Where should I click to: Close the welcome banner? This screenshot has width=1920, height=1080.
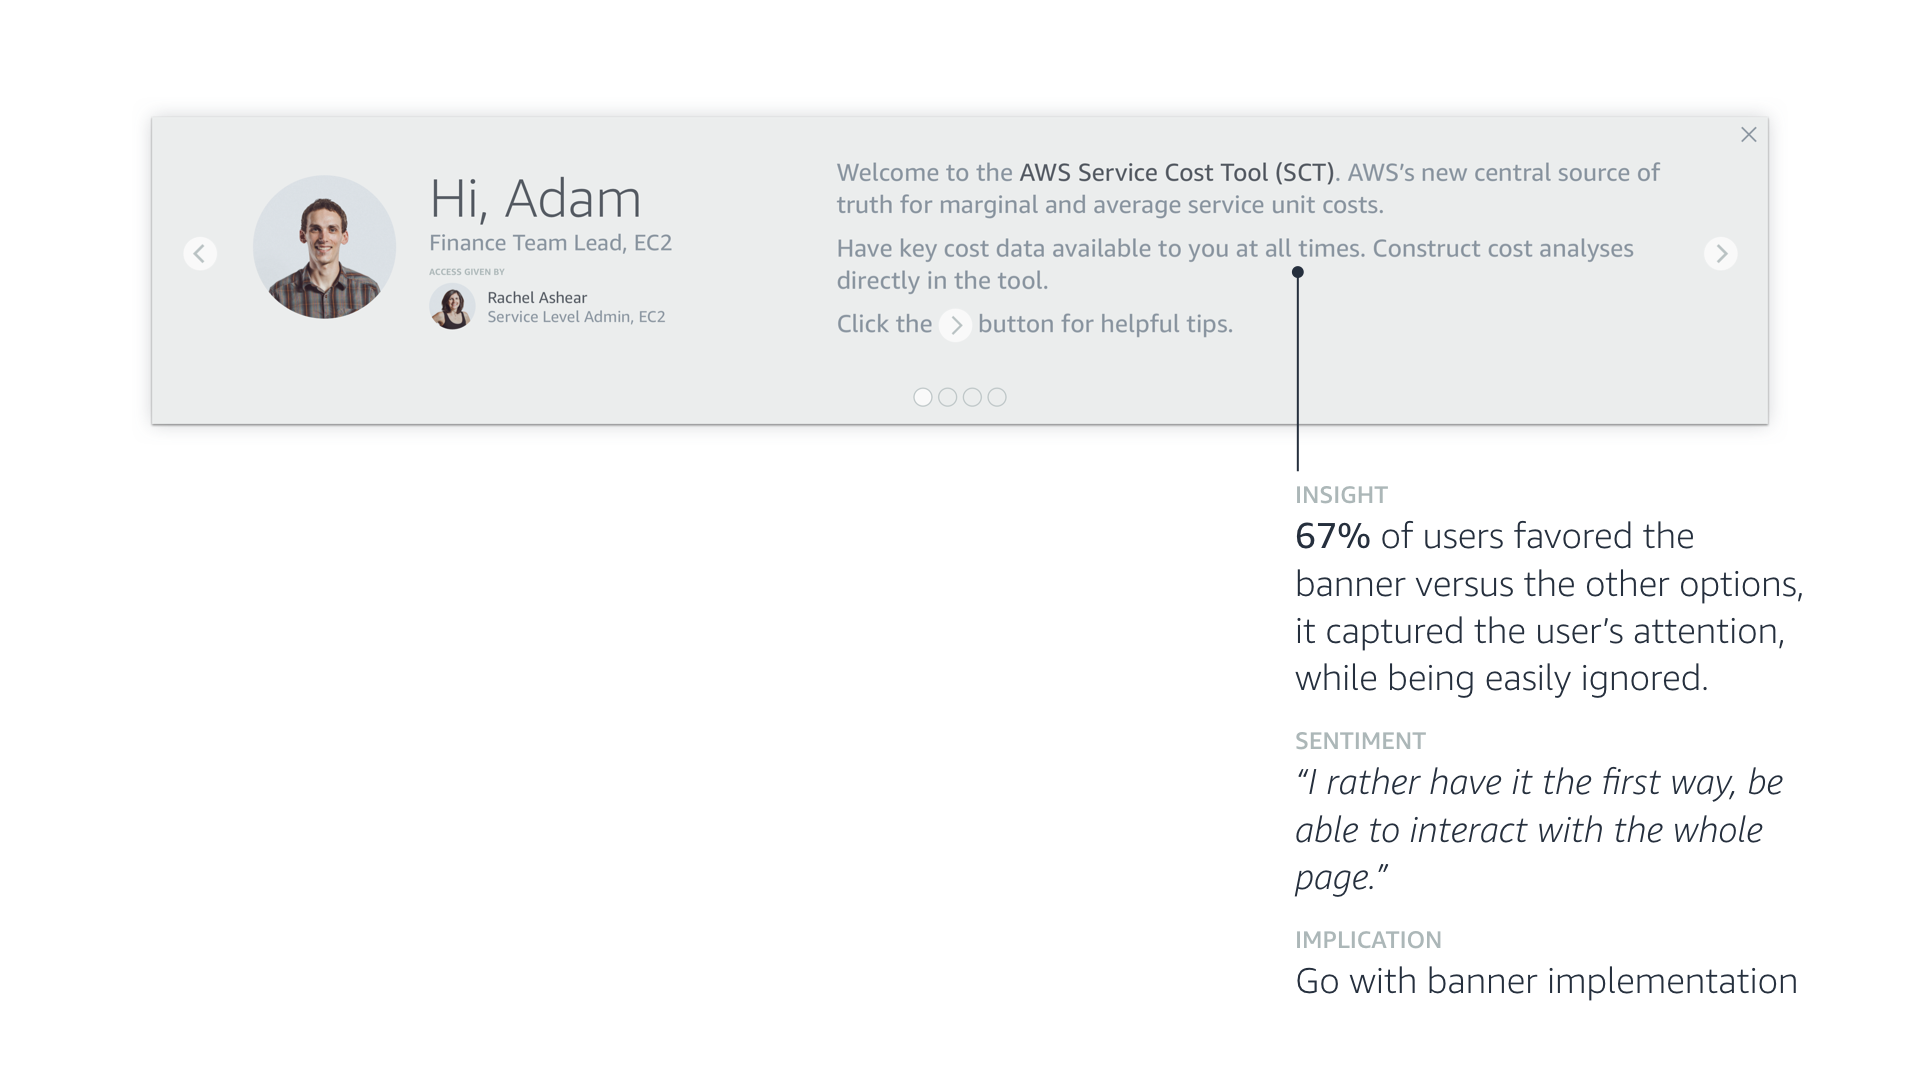pyautogui.click(x=1748, y=135)
